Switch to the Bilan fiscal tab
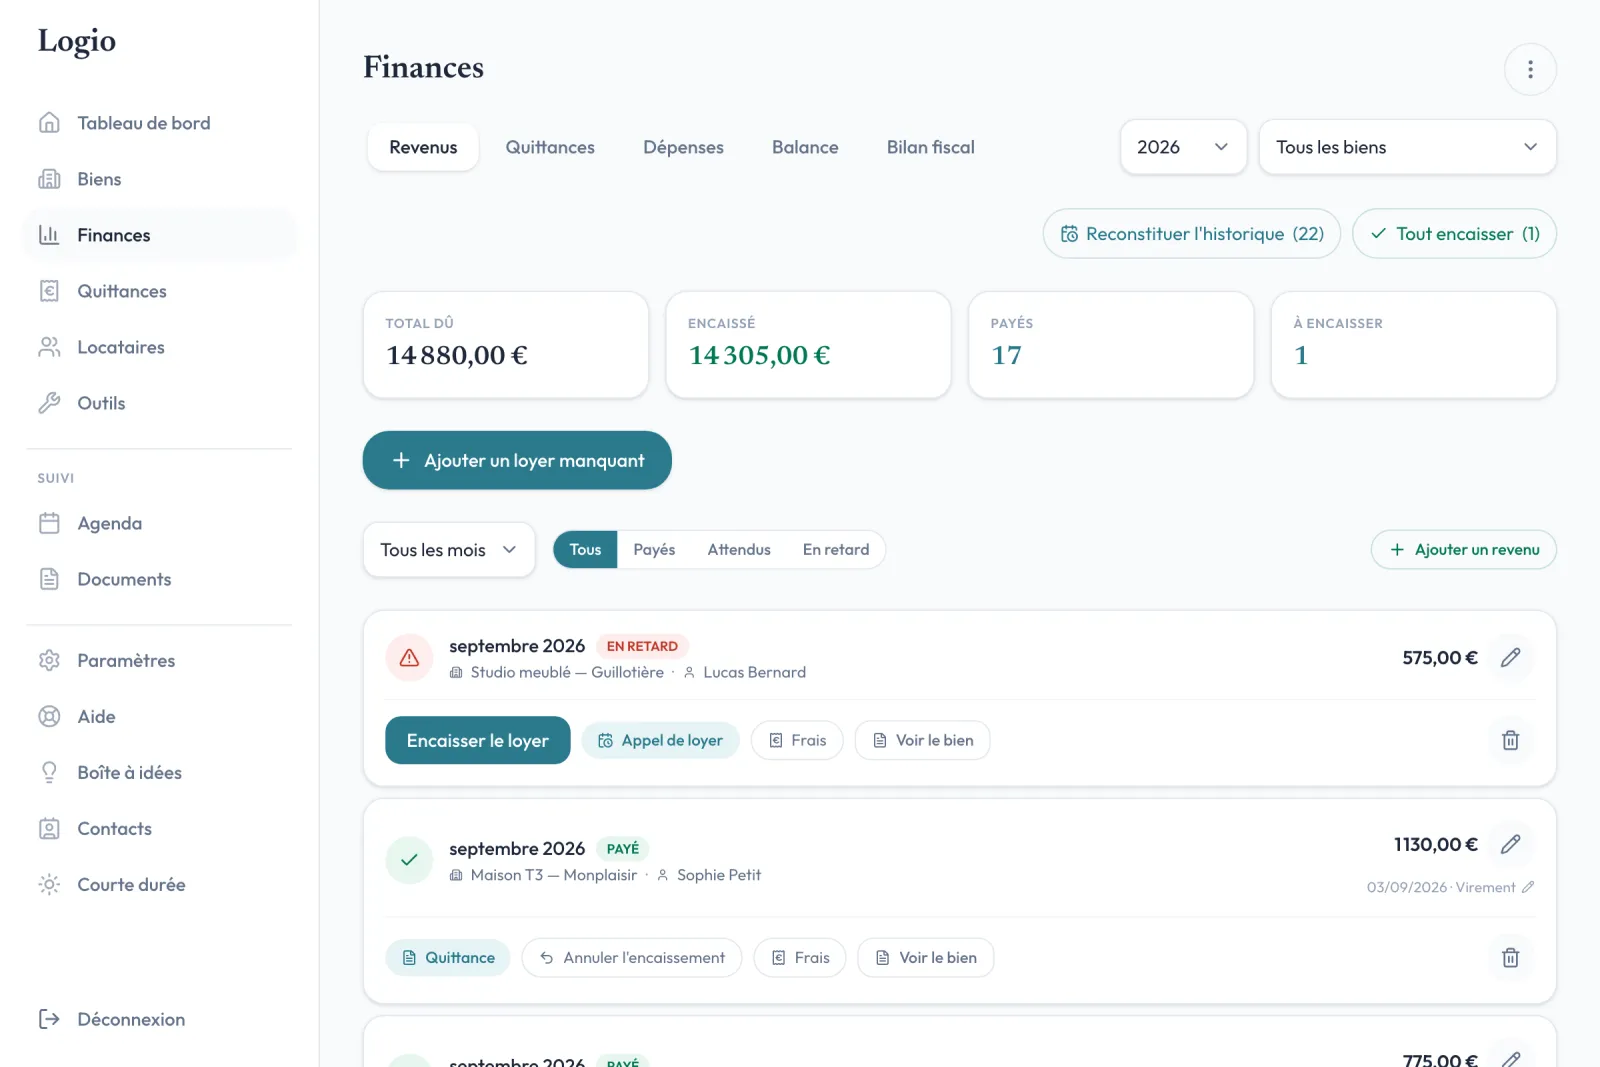 (930, 147)
